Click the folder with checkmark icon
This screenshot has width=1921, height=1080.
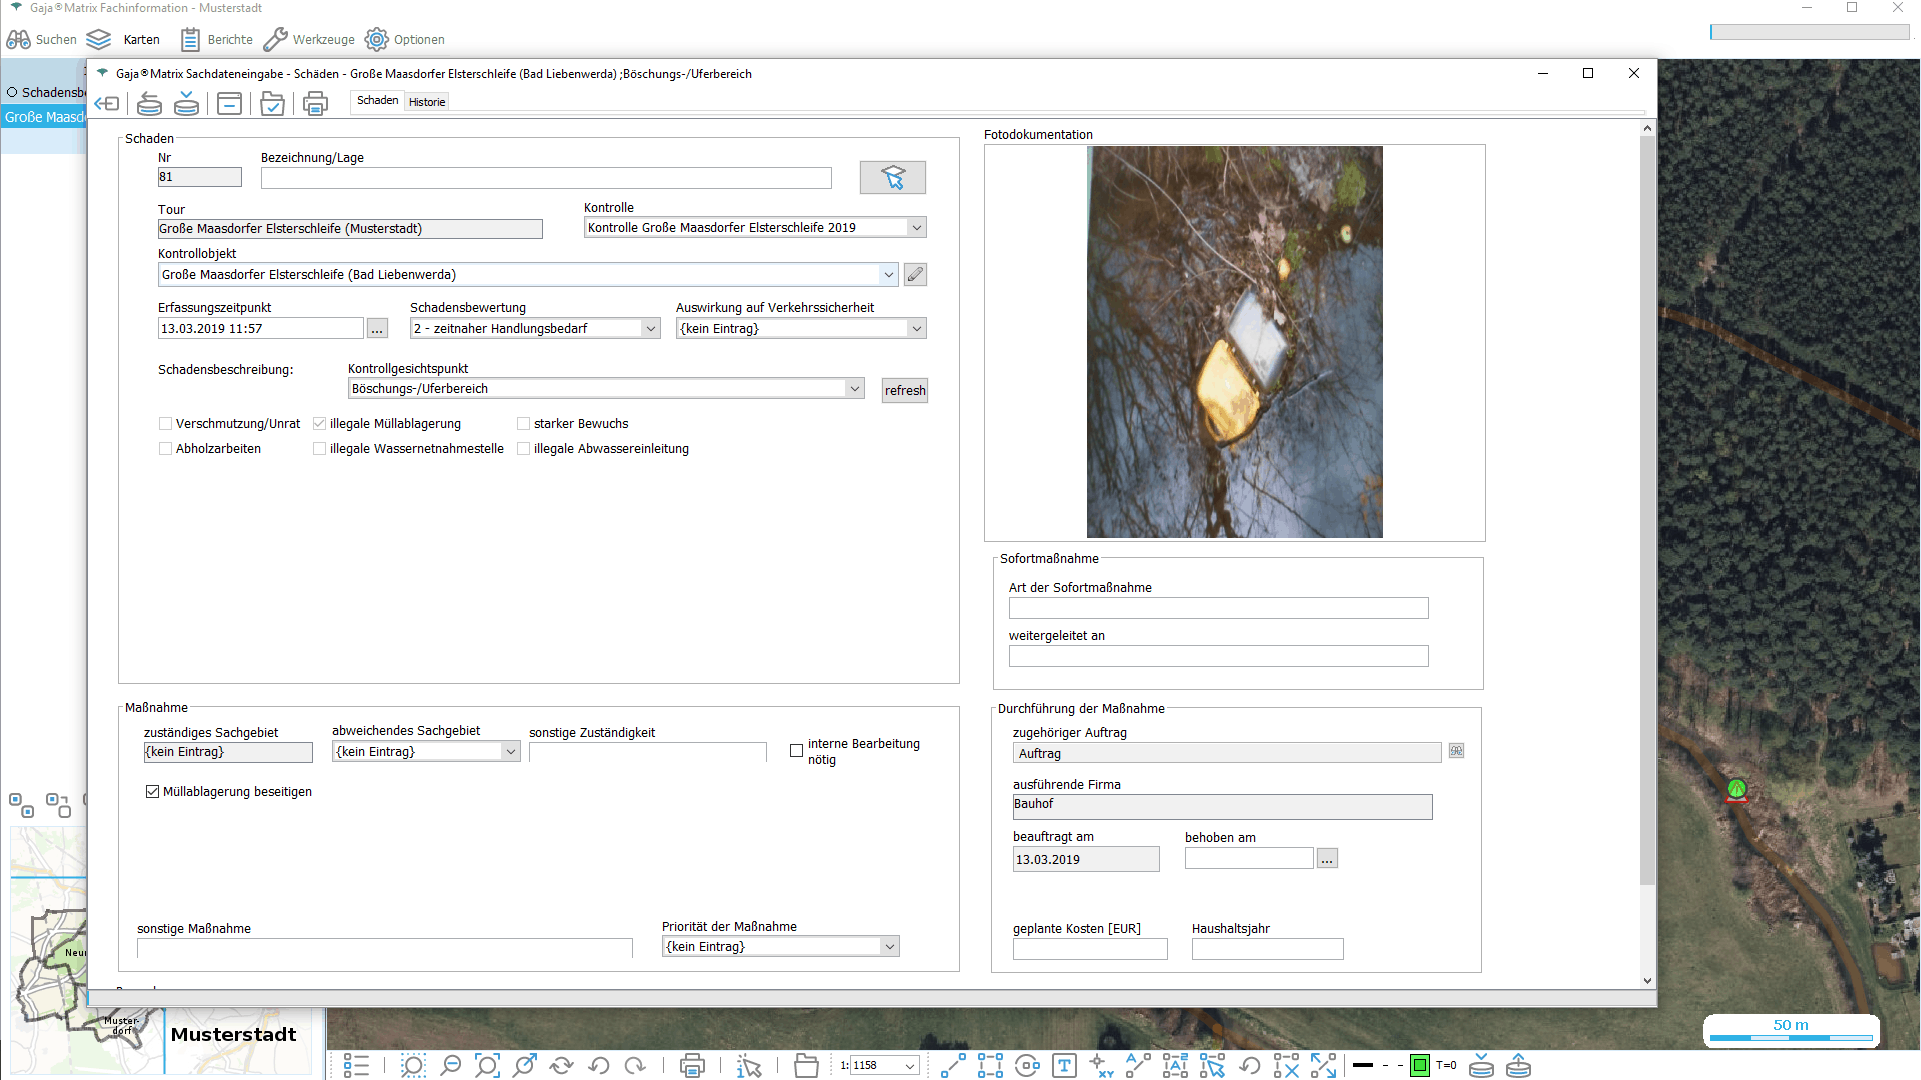pos(272,103)
